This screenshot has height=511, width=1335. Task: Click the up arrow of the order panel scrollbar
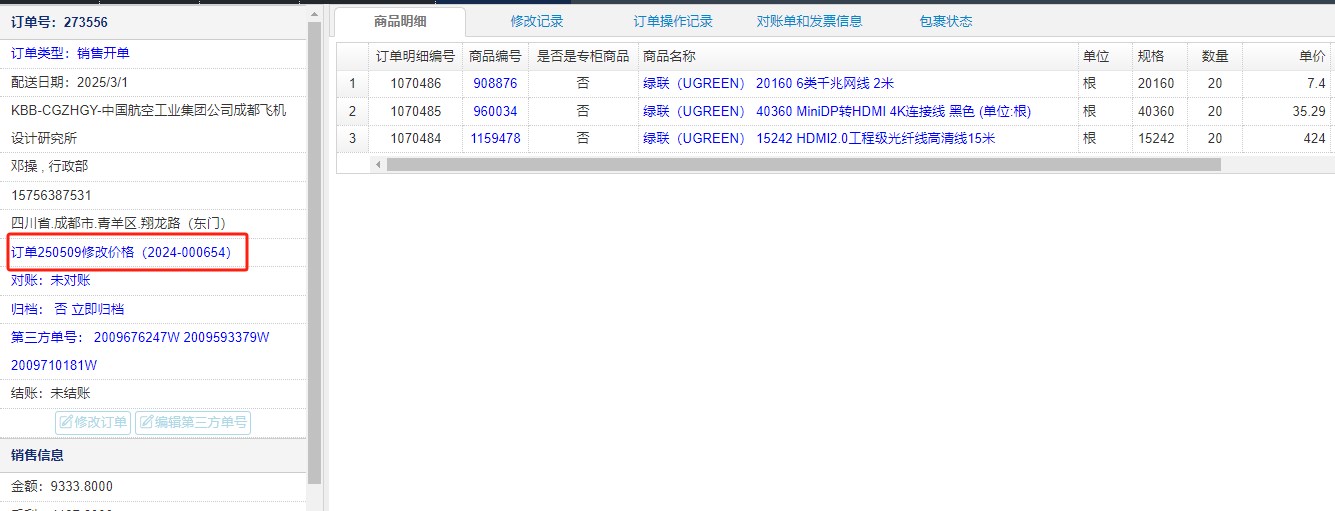tap(315, 15)
